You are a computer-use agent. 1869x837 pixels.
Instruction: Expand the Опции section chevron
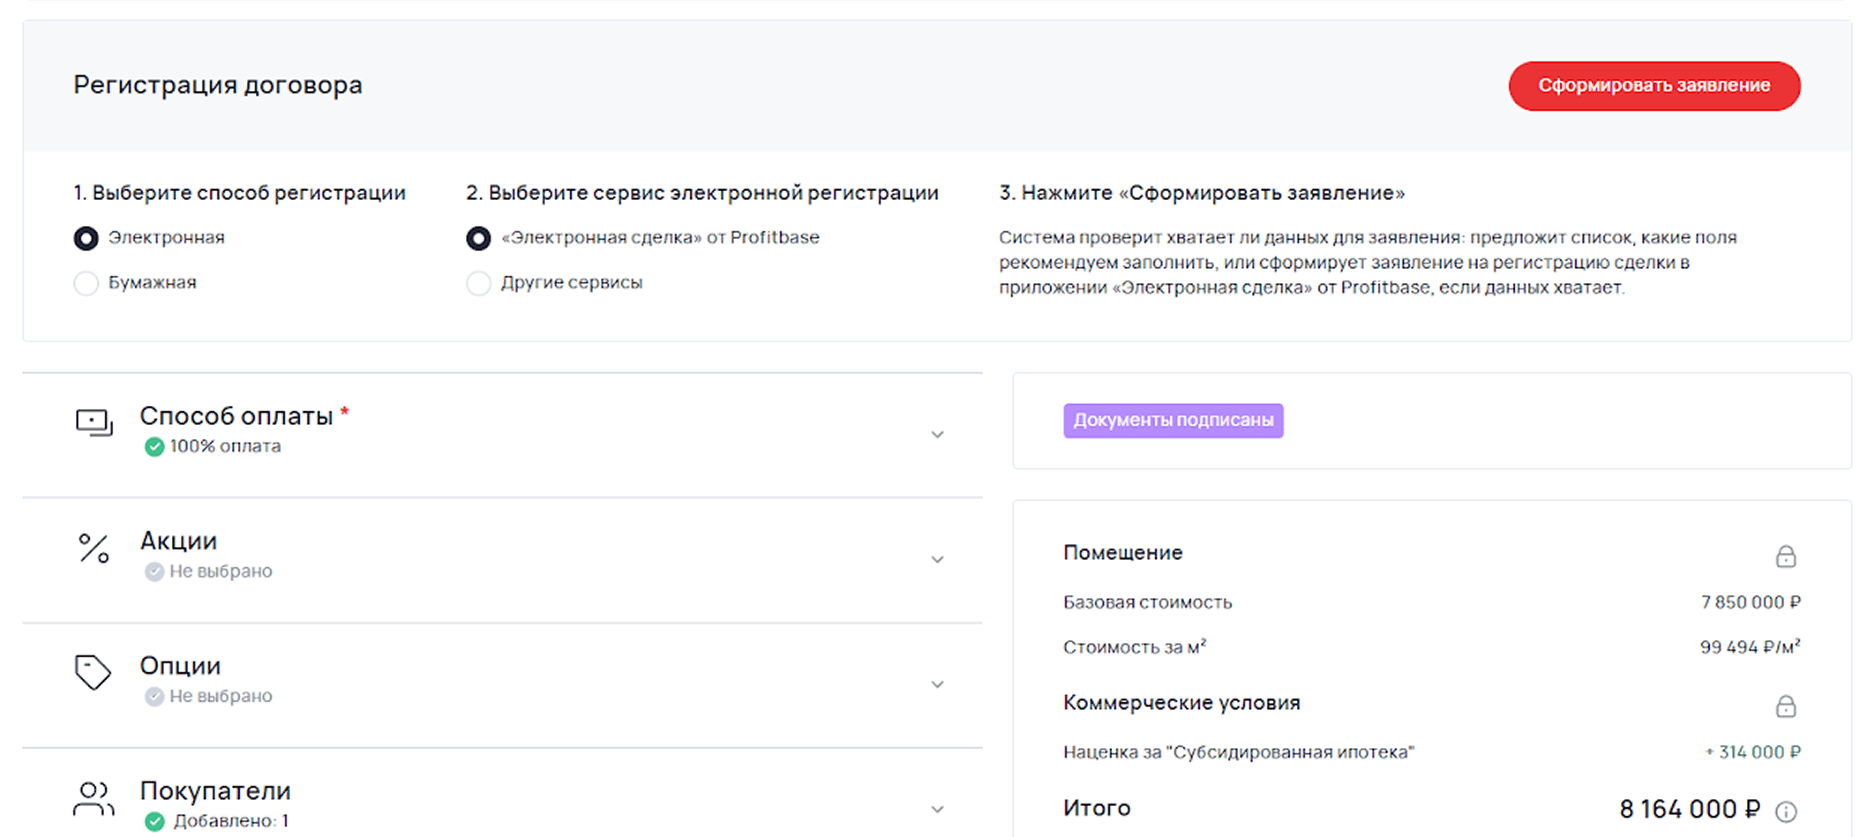point(937,685)
